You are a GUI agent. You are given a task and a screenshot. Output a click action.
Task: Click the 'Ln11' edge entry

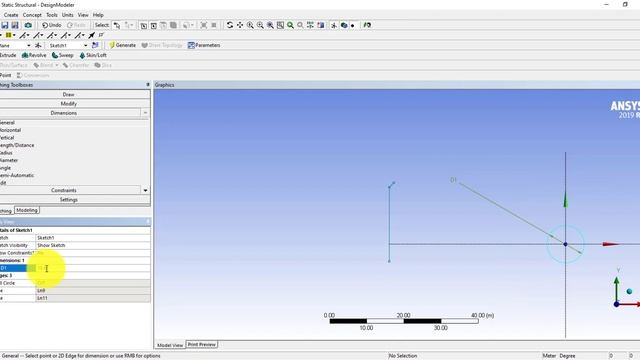click(93, 298)
